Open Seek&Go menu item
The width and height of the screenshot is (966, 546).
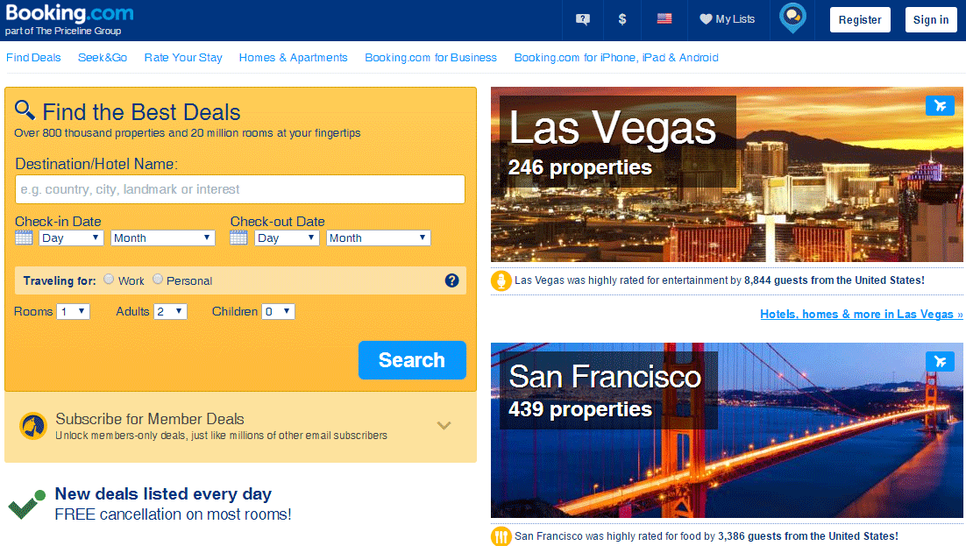click(x=102, y=57)
